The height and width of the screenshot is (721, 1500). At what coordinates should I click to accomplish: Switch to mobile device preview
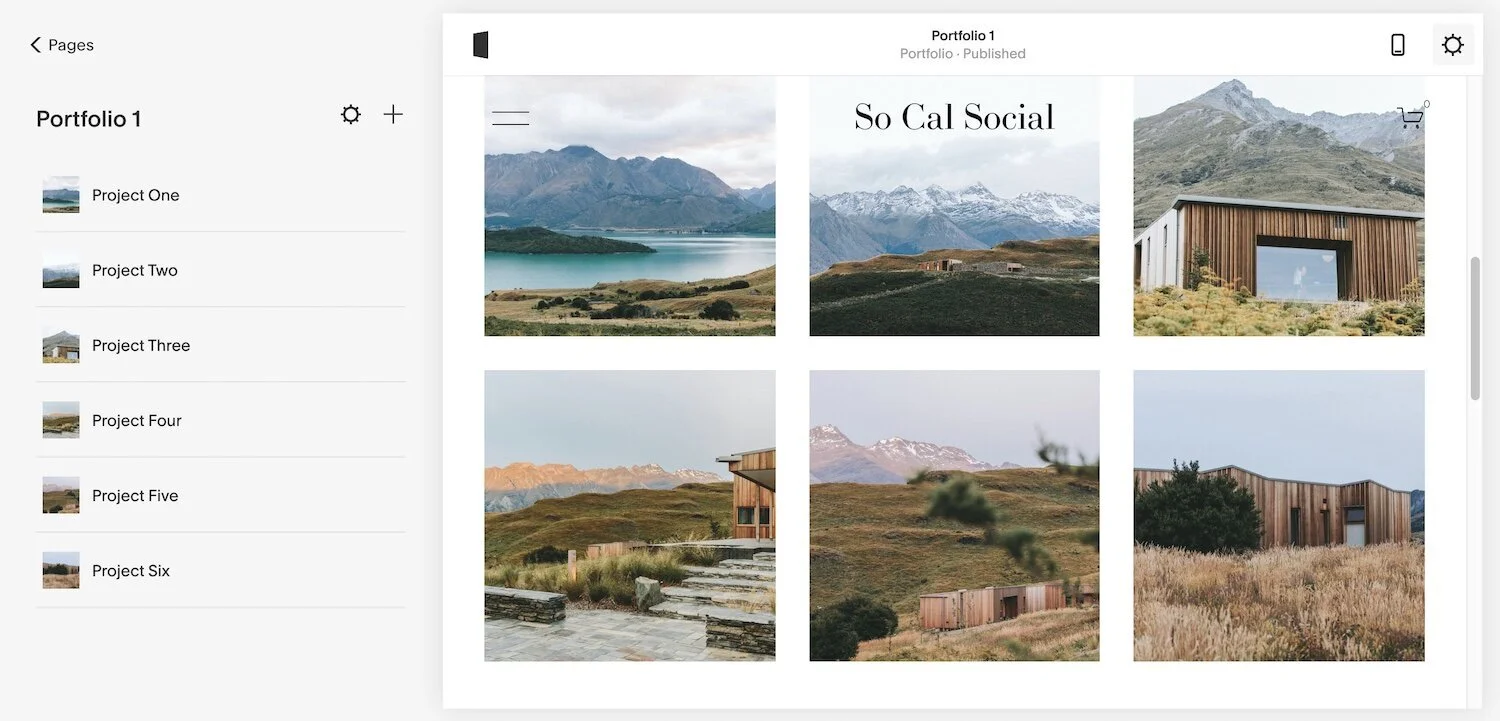point(1398,45)
